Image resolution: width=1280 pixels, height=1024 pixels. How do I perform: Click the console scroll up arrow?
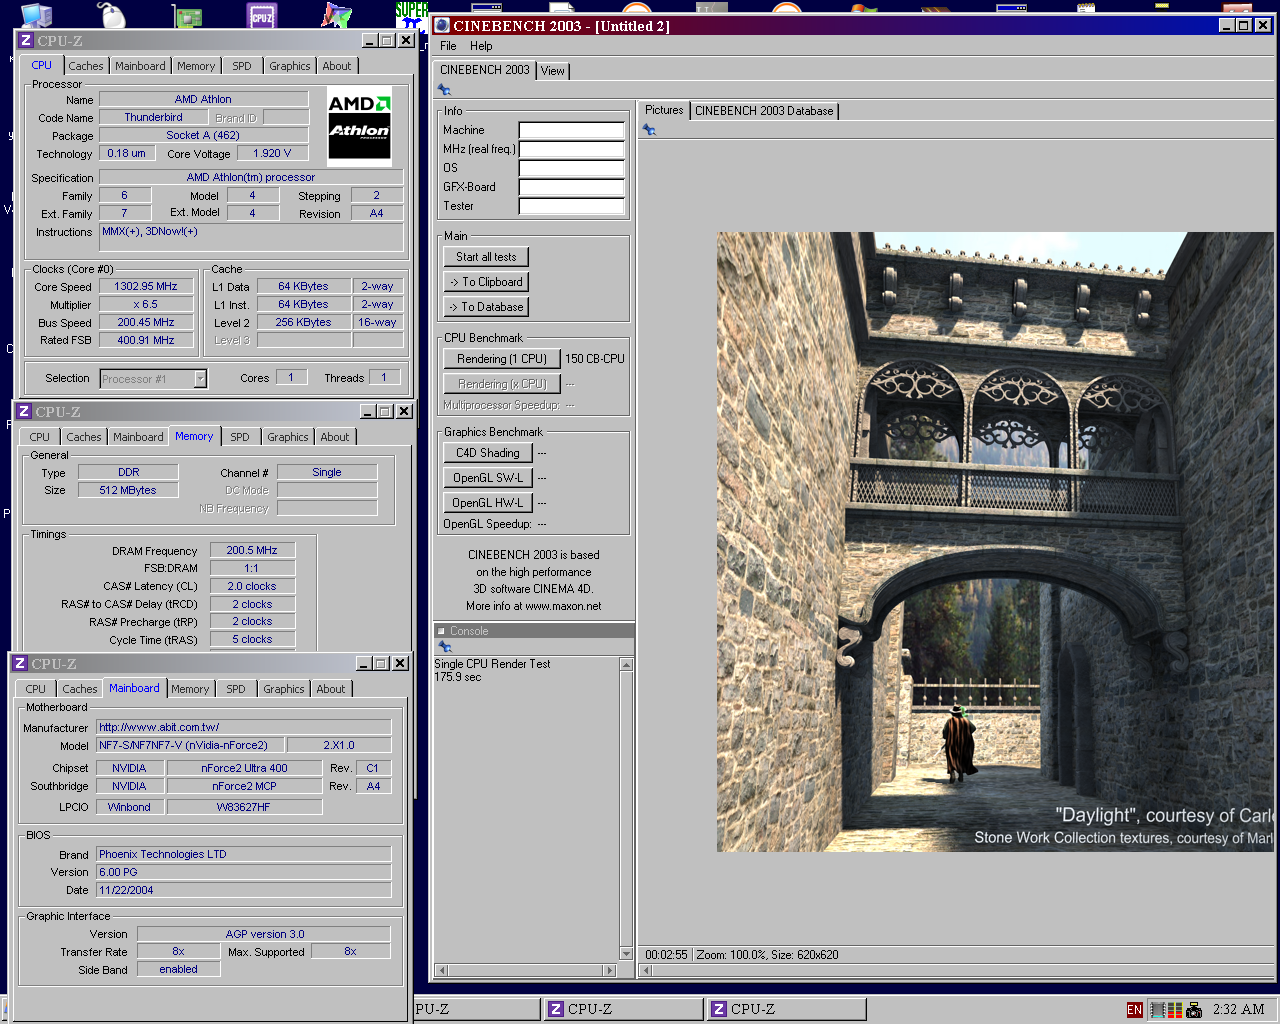626,665
